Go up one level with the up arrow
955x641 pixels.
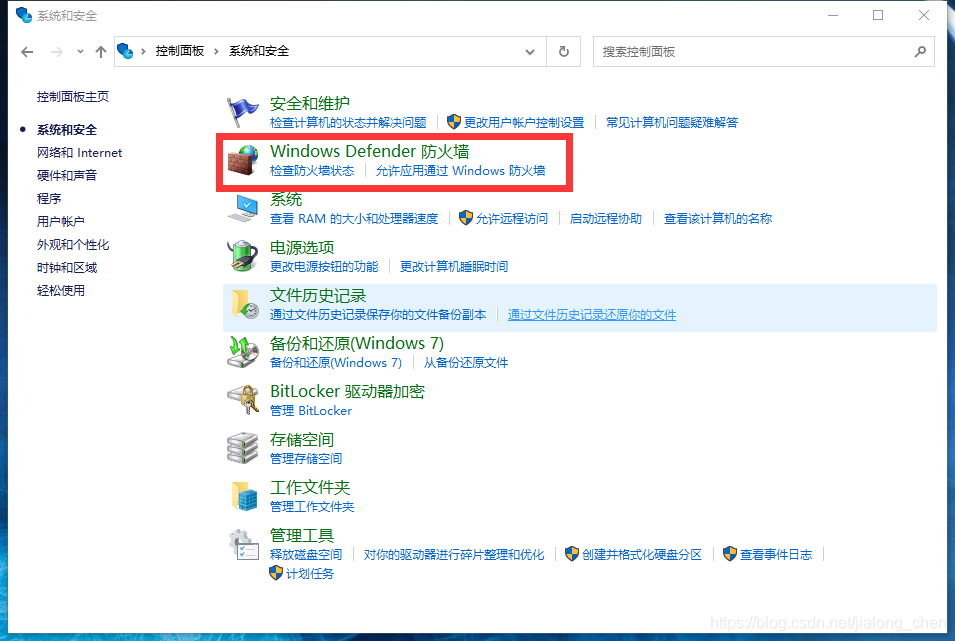pos(100,52)
